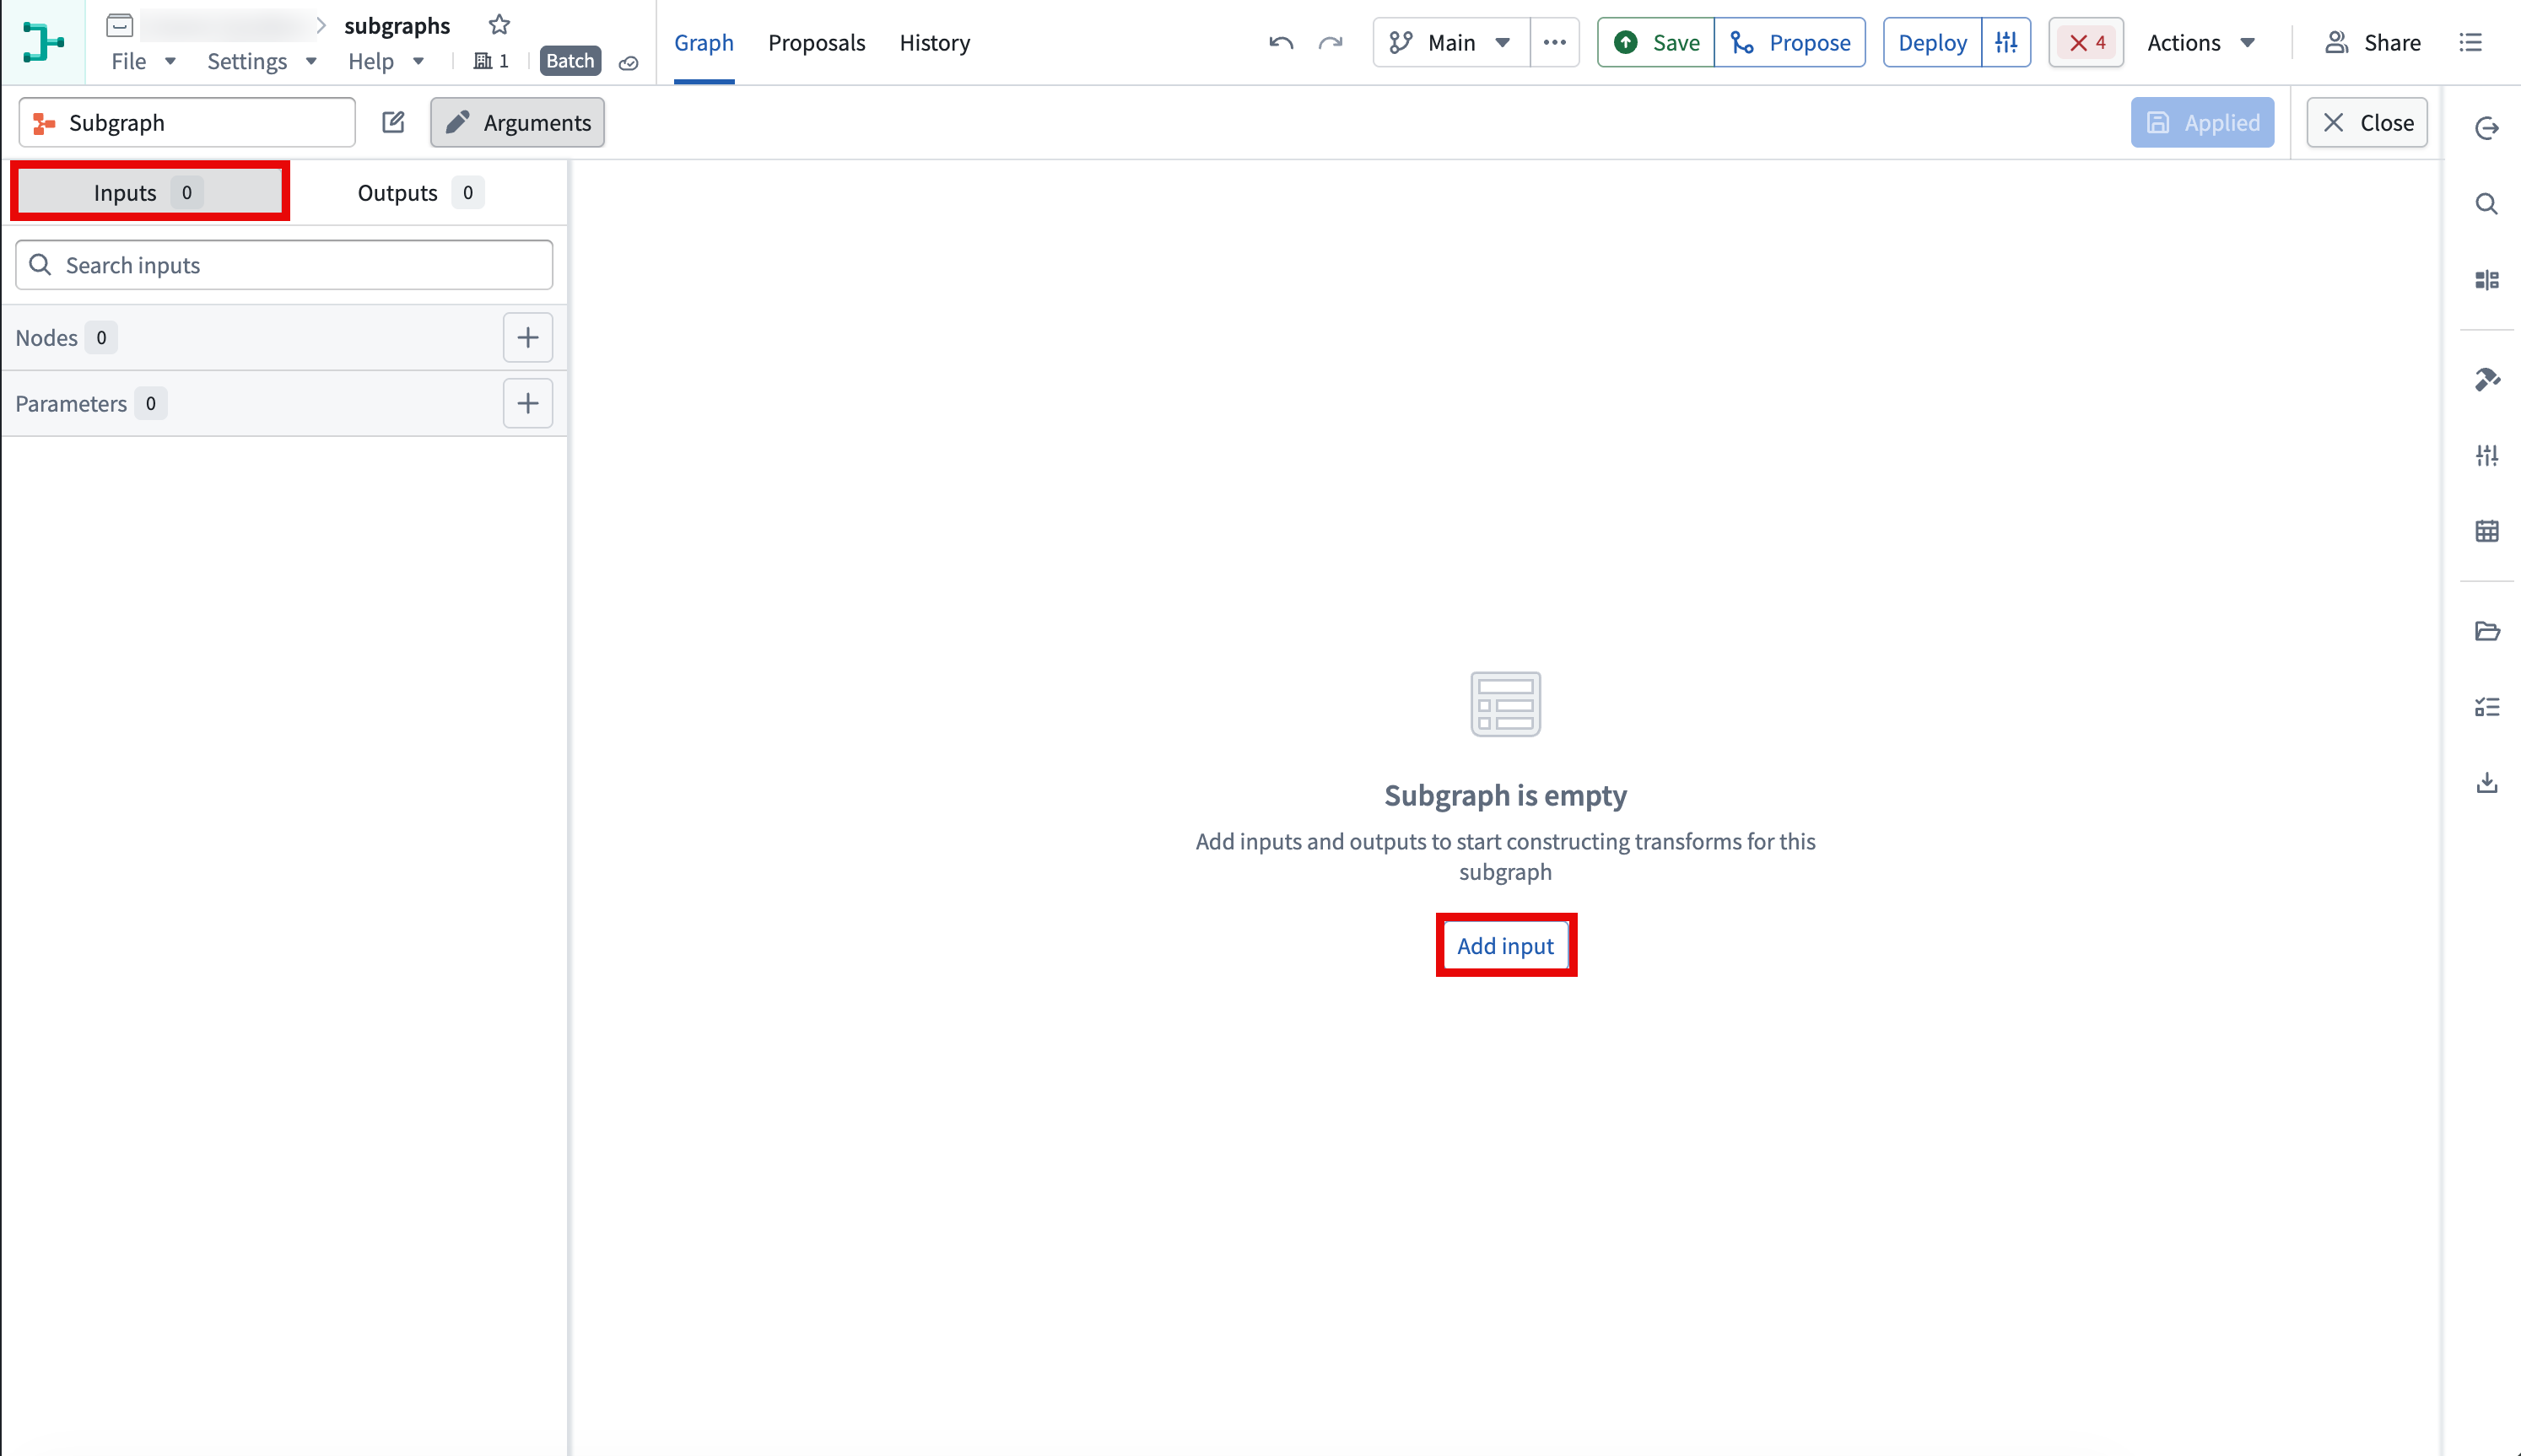Click the edit subgraph name icon
The width and height of the screenshot is (2521, 1456).
click(x=393, y=122)
